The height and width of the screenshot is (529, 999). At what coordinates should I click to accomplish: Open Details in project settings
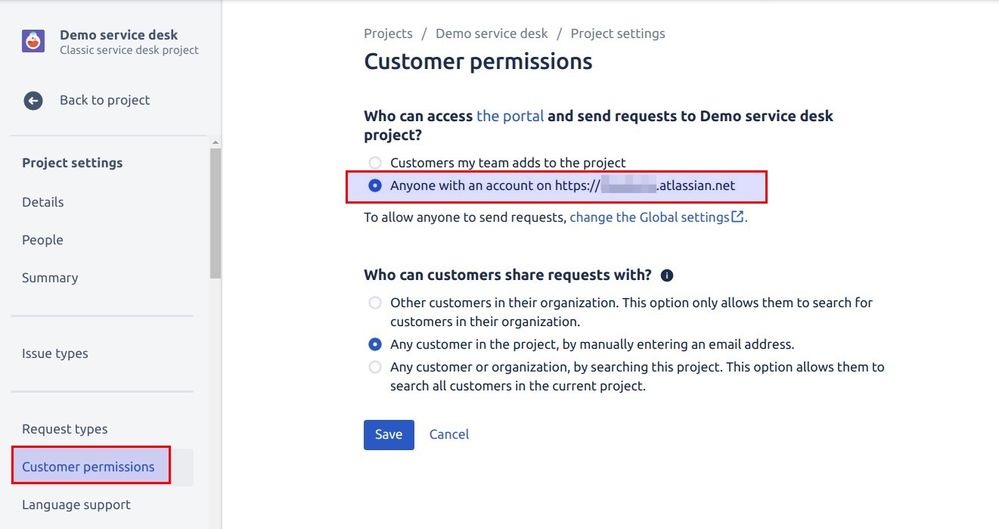pos(43,202)
